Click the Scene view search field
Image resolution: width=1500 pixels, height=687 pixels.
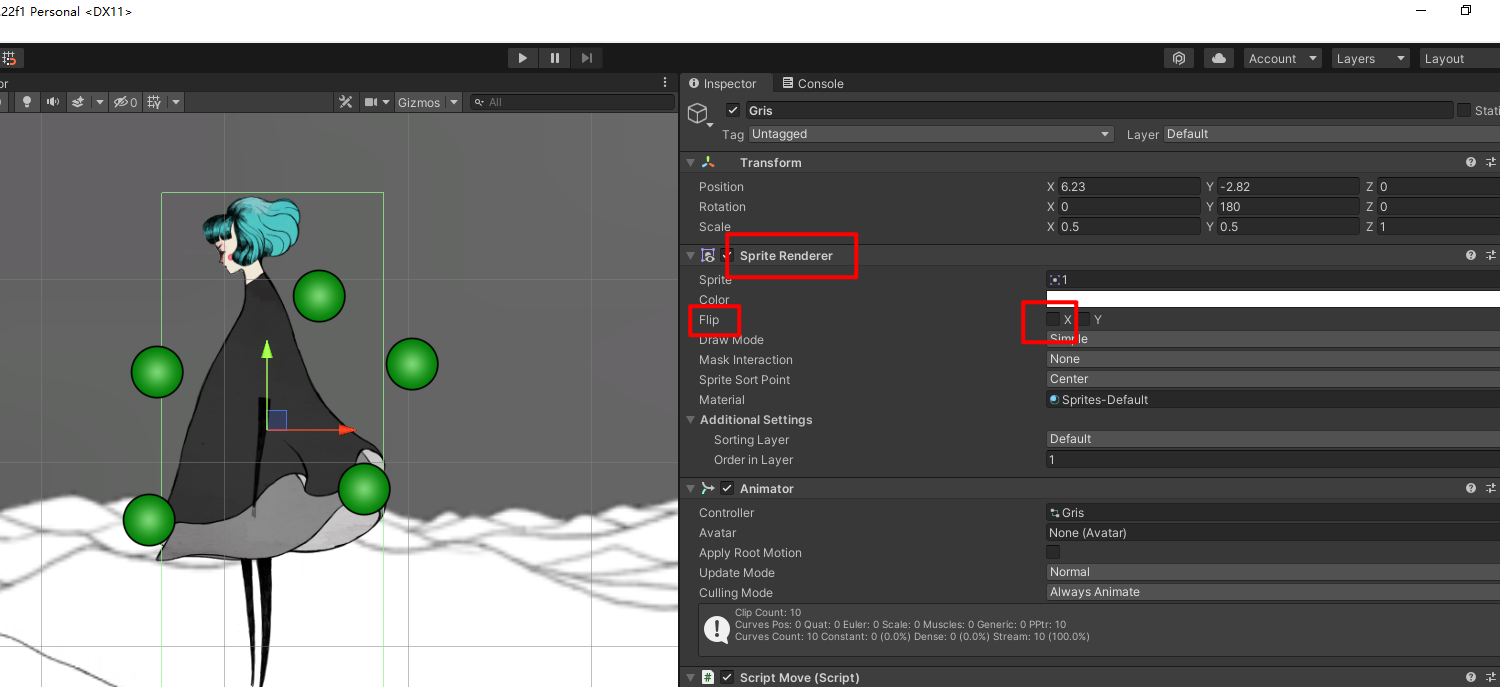click(x=573, y=102)
